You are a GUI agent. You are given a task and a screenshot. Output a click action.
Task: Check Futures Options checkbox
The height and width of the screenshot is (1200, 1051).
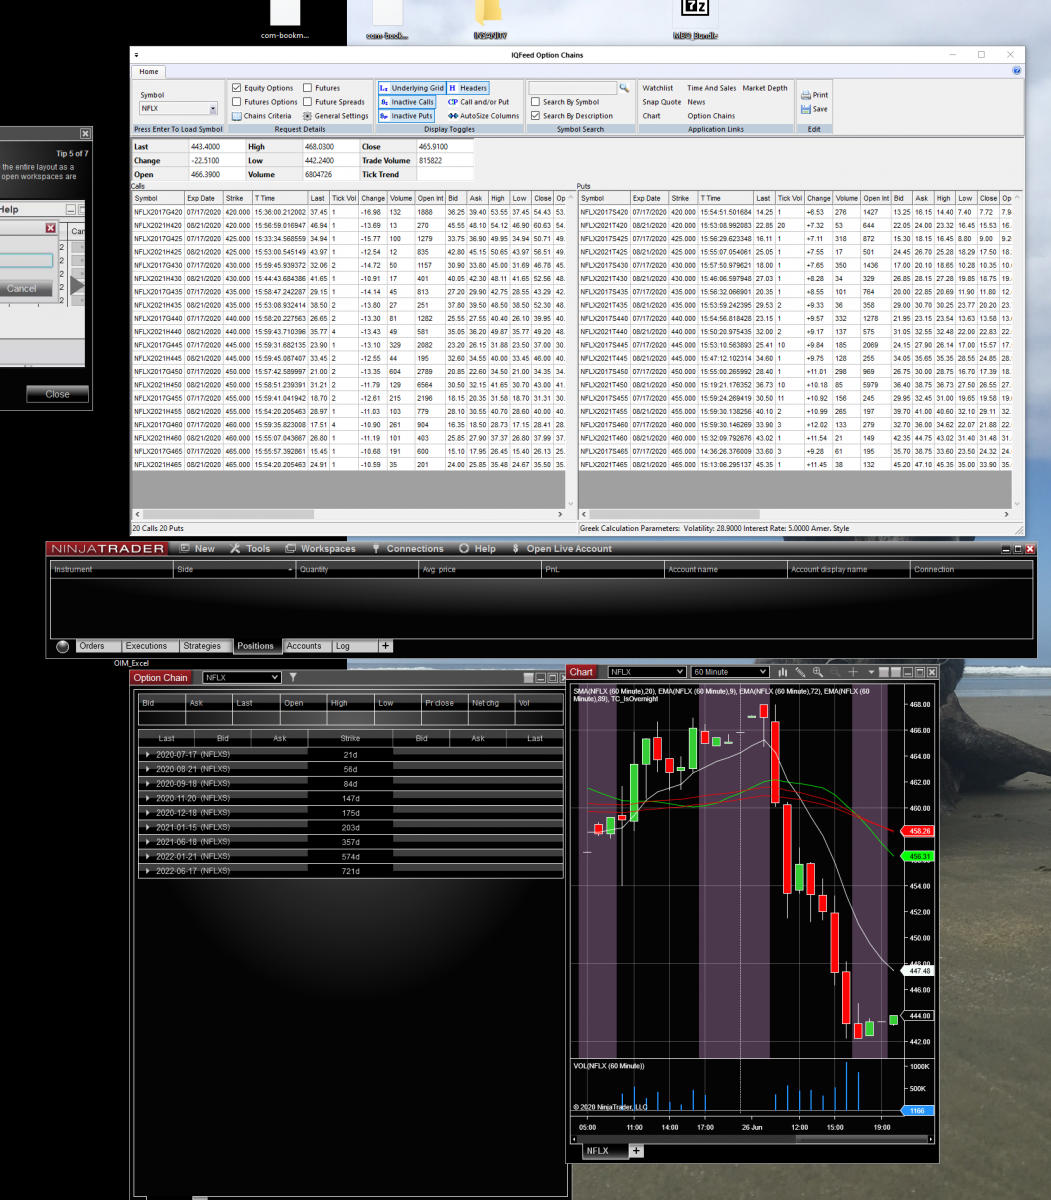[237, 102]
